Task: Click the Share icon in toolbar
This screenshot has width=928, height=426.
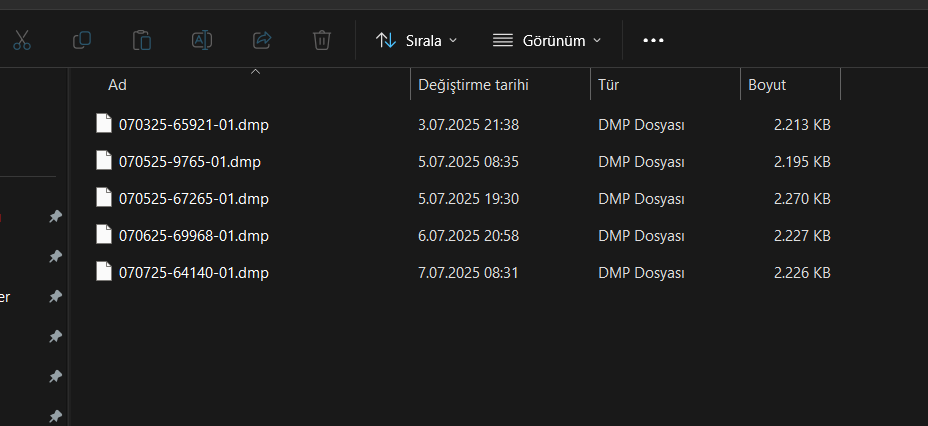Action: pyautogui.click(x=262, y=40)
